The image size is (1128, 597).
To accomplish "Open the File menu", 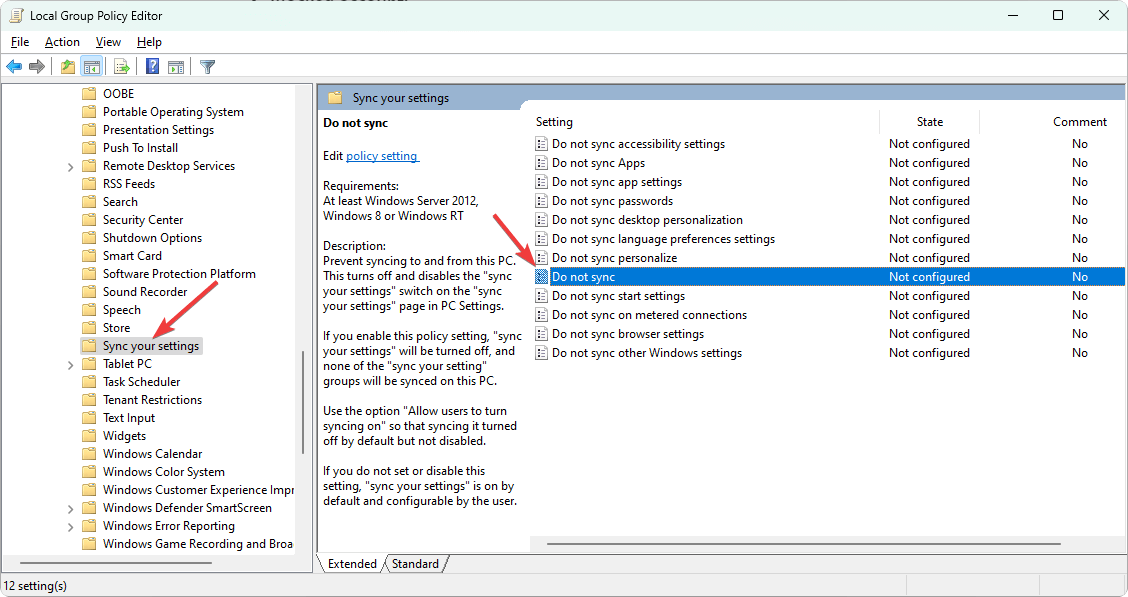I will pos(20,42).
